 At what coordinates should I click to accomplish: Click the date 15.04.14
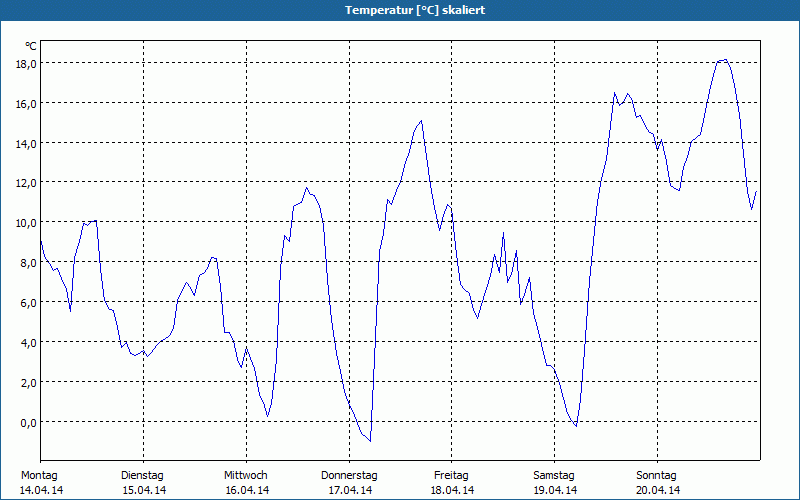coord(144,490)
